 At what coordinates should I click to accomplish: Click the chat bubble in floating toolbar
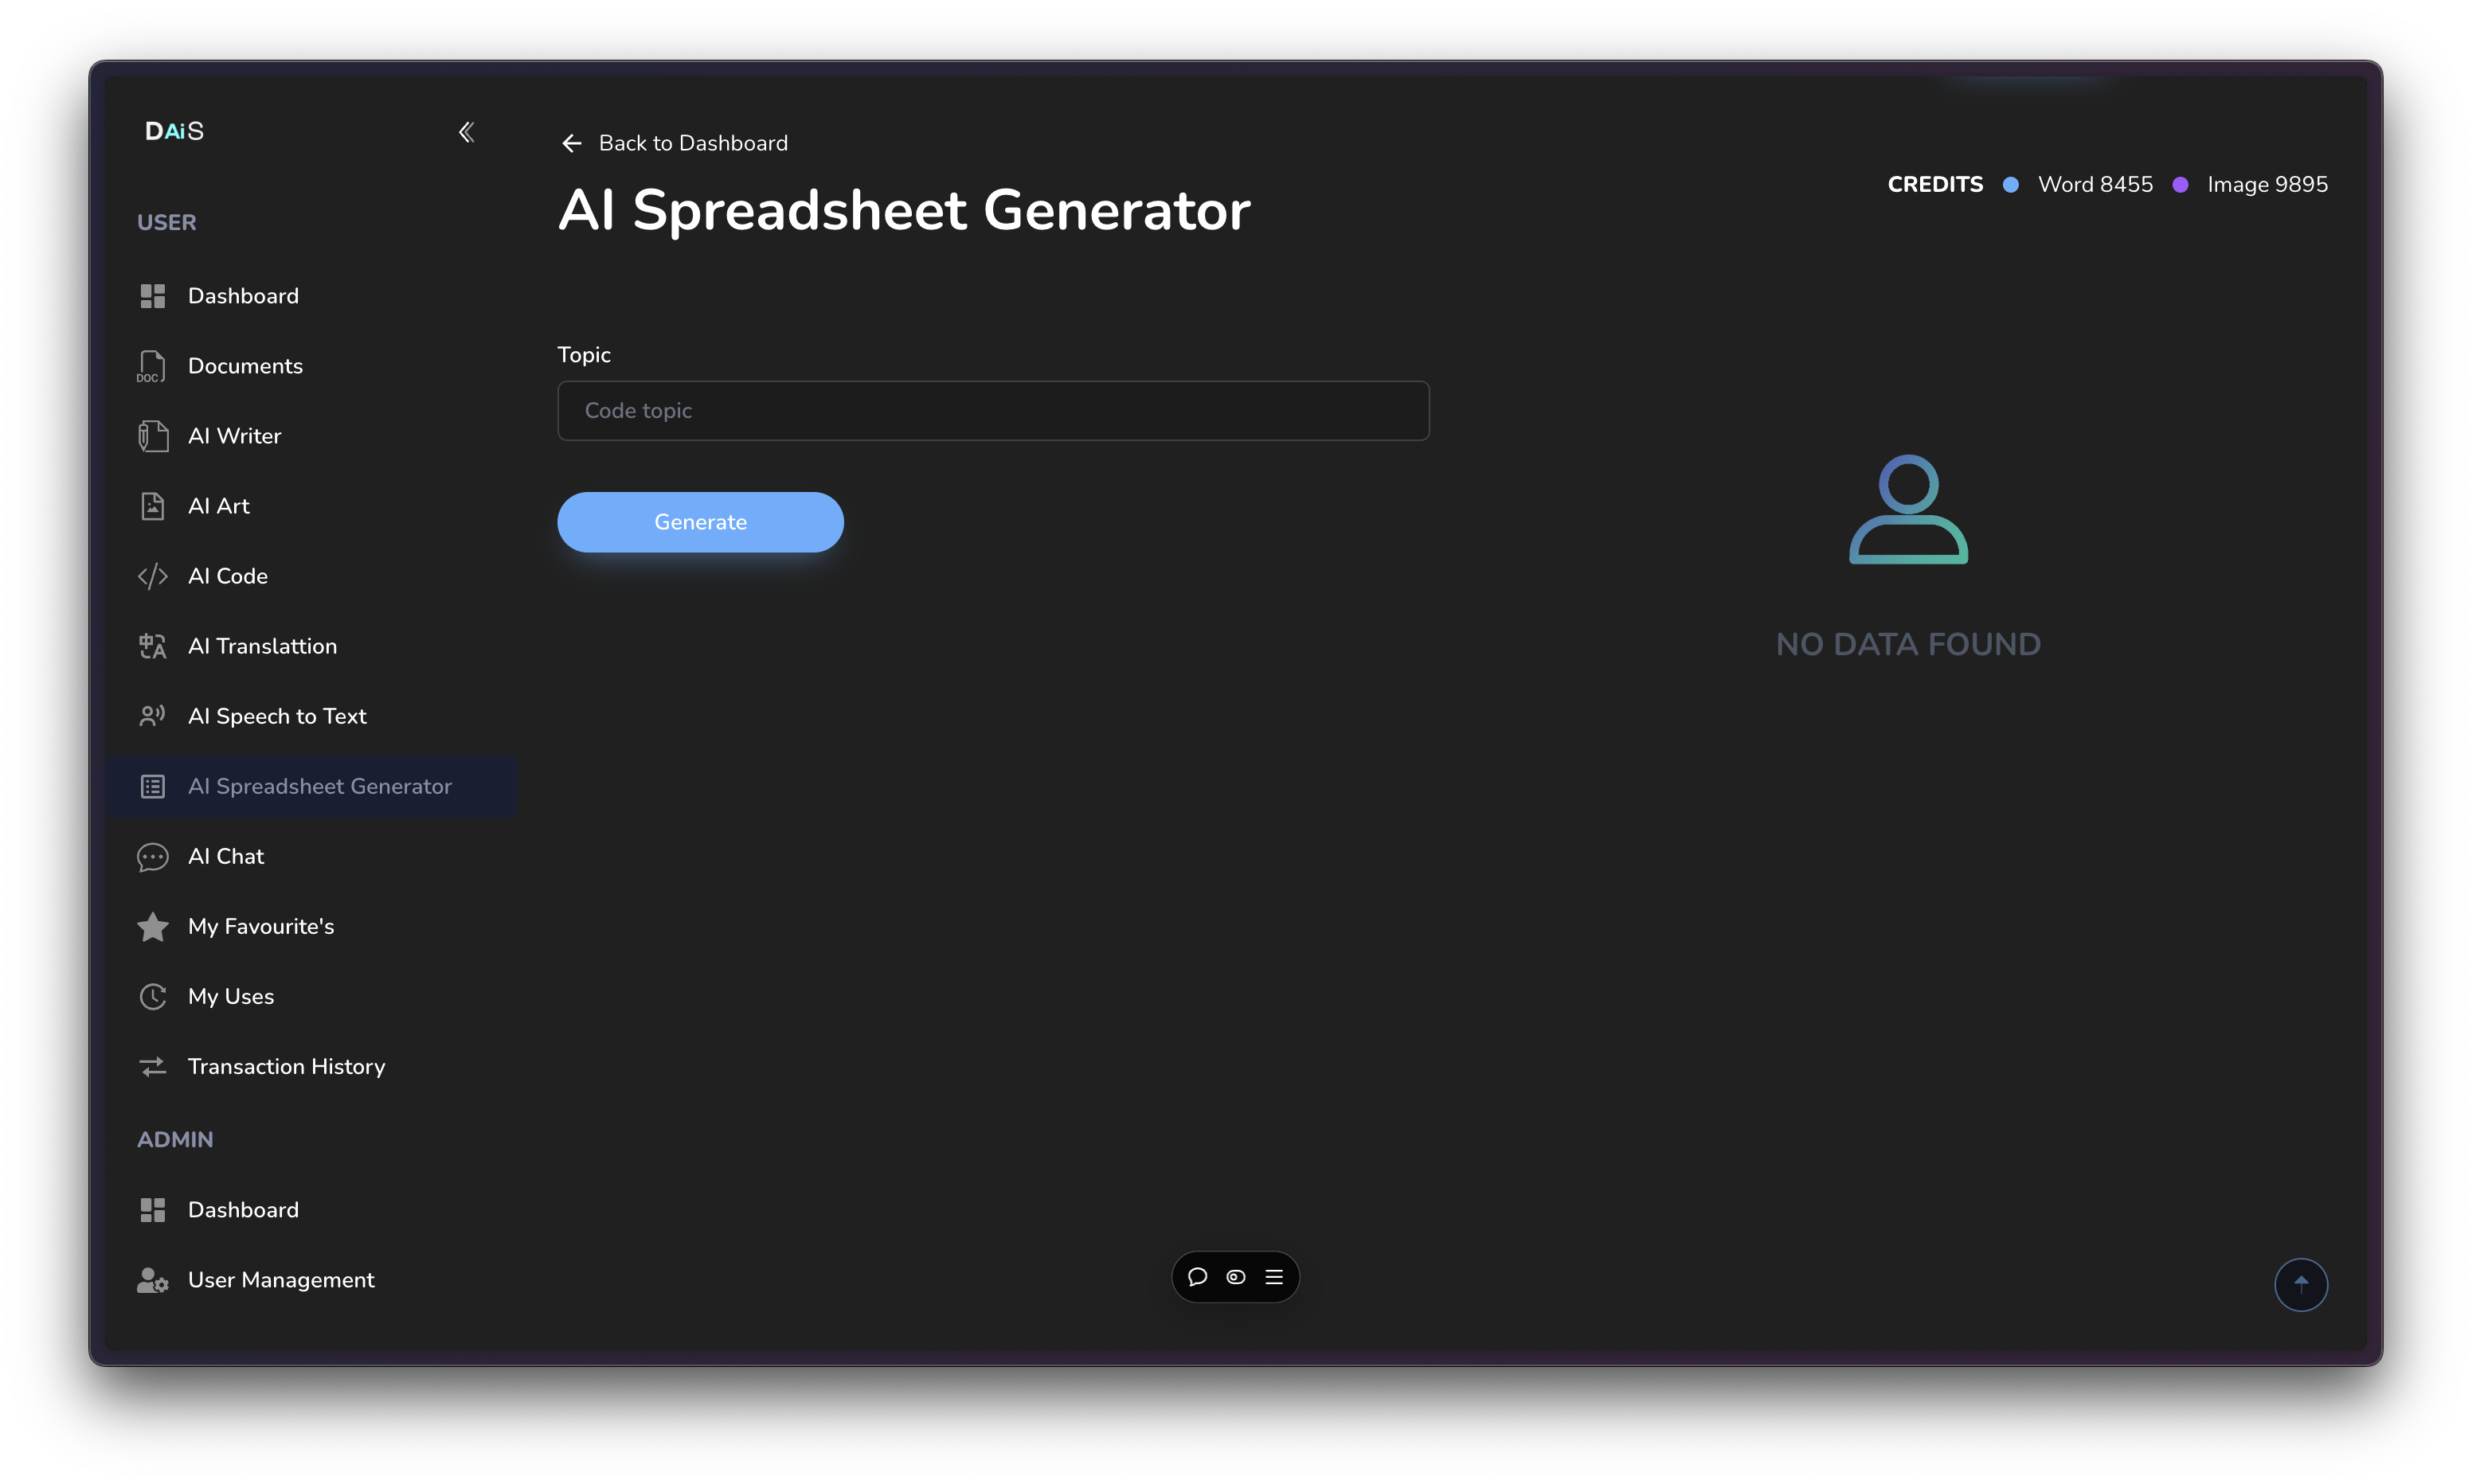(1197, 1277)
